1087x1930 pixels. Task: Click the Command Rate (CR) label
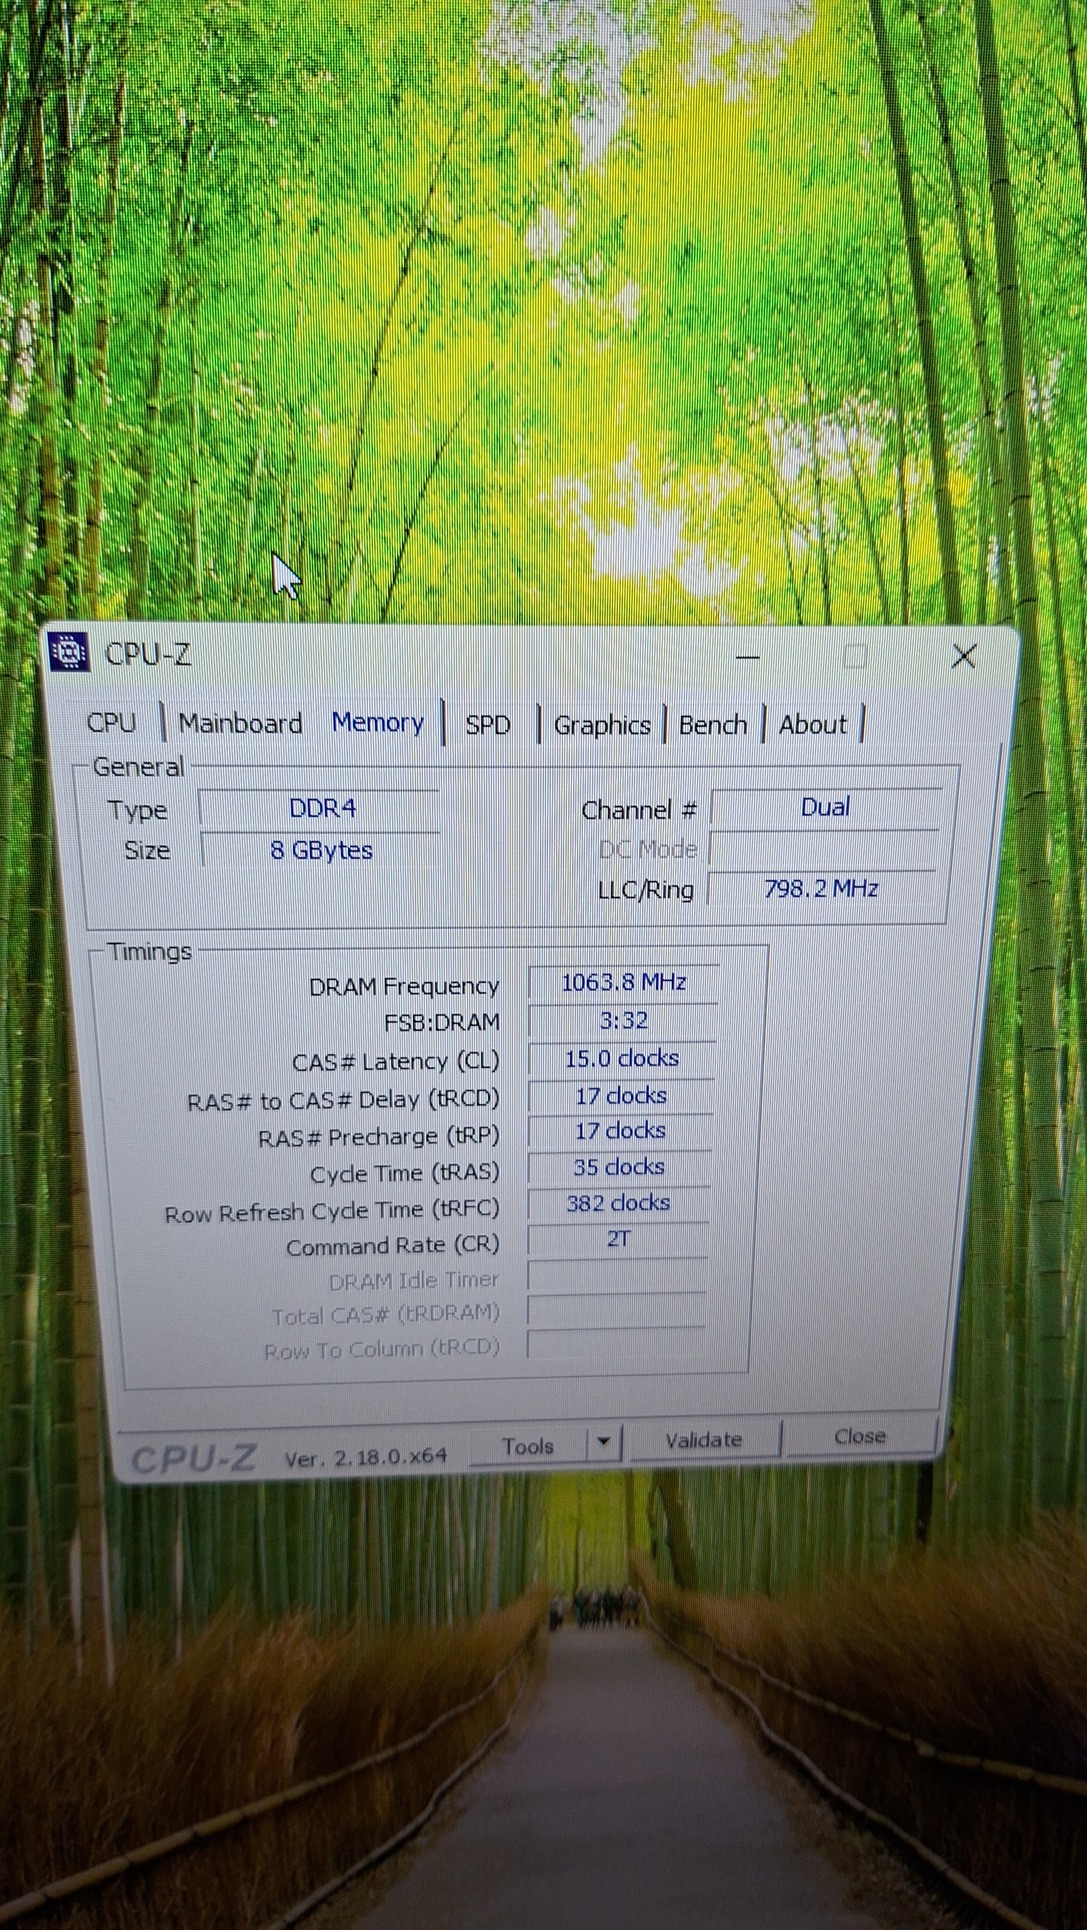coord(392,1246)
